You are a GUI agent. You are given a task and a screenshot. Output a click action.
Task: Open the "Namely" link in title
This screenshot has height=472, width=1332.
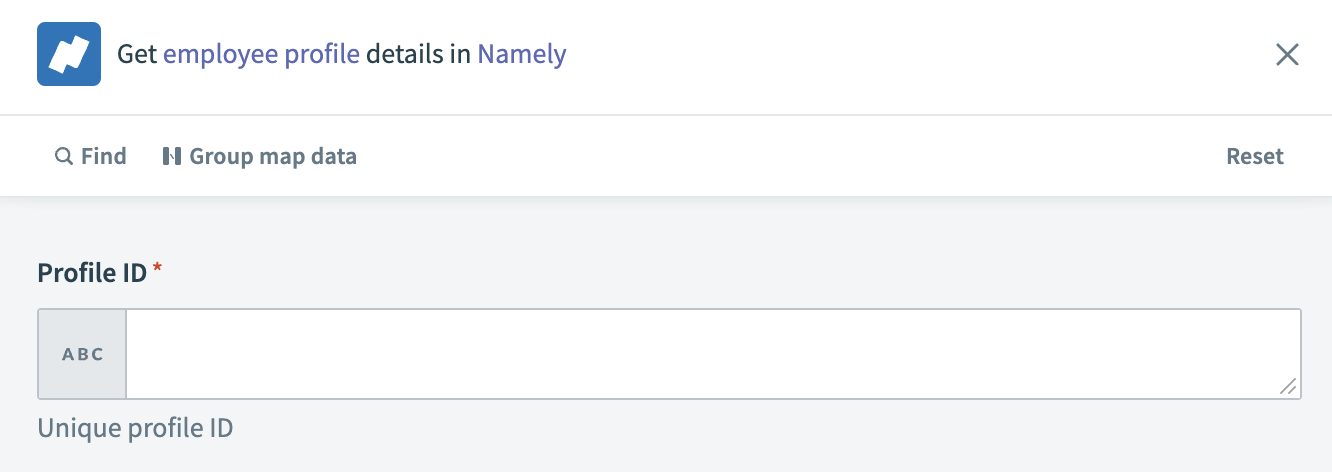tap(522, 54)
